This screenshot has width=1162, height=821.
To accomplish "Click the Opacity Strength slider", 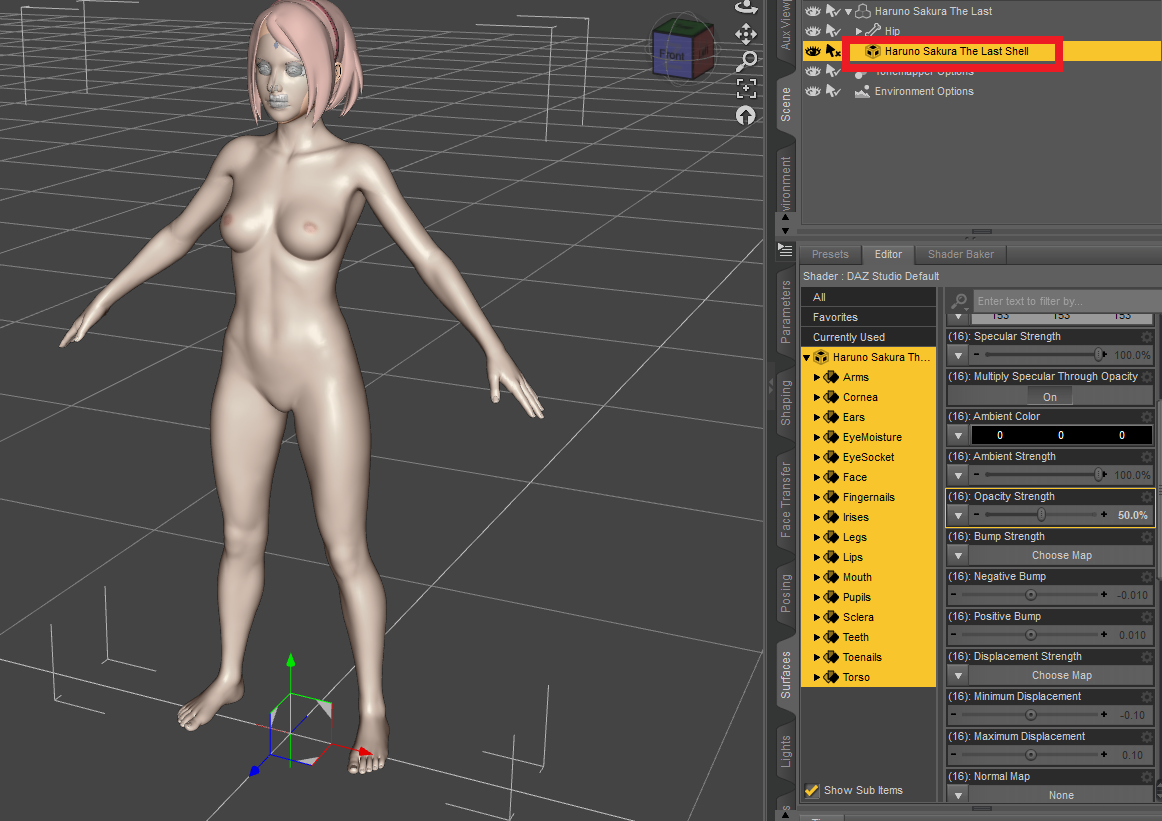I will click(x=1041, y=514).
